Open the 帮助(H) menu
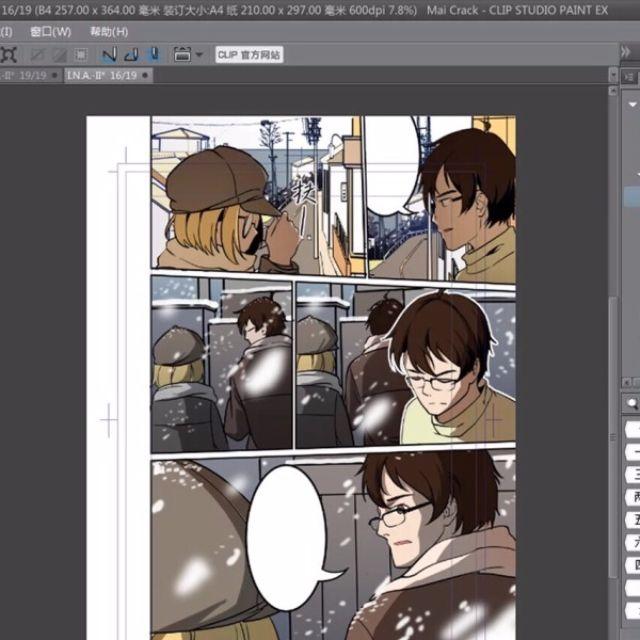This screenshot has height=640, width=640. coord(109,31)
